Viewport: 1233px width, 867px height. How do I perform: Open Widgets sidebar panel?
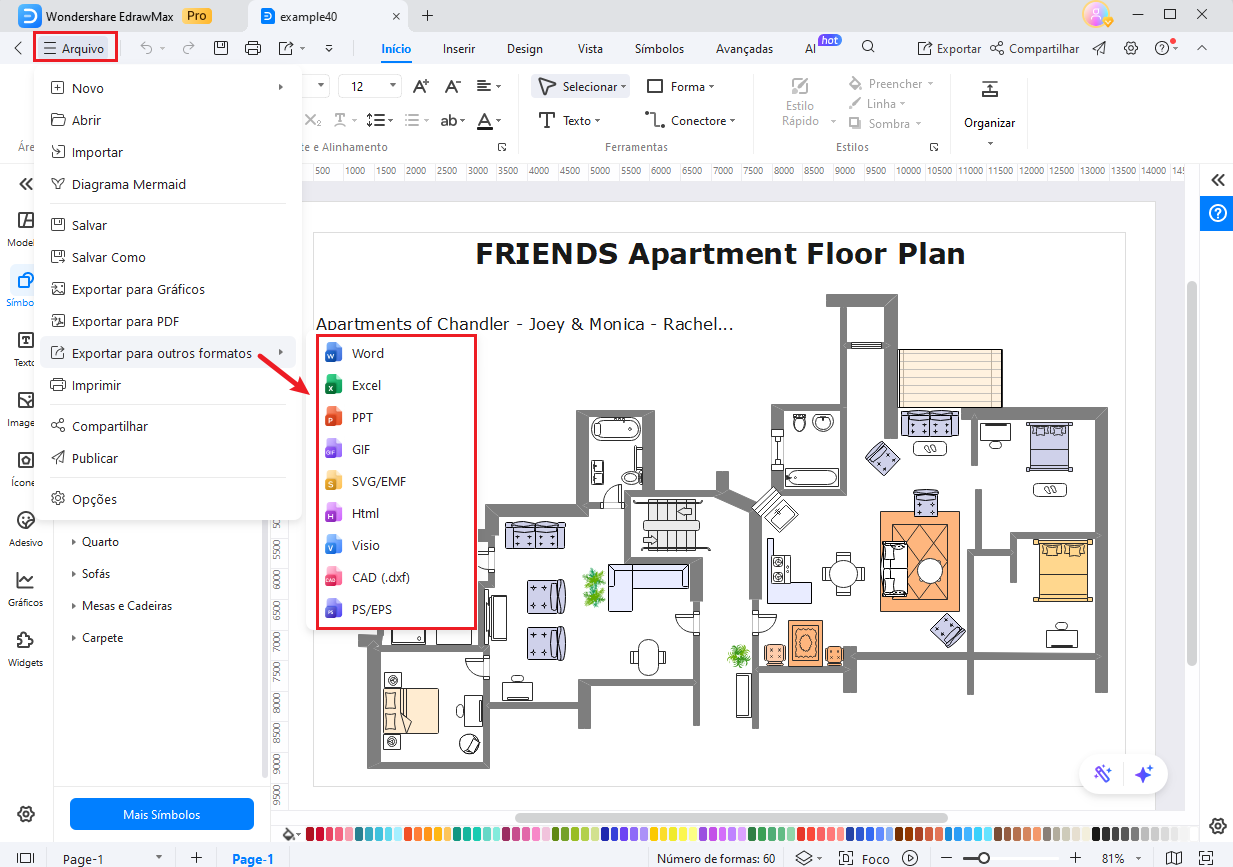[26, 649]
